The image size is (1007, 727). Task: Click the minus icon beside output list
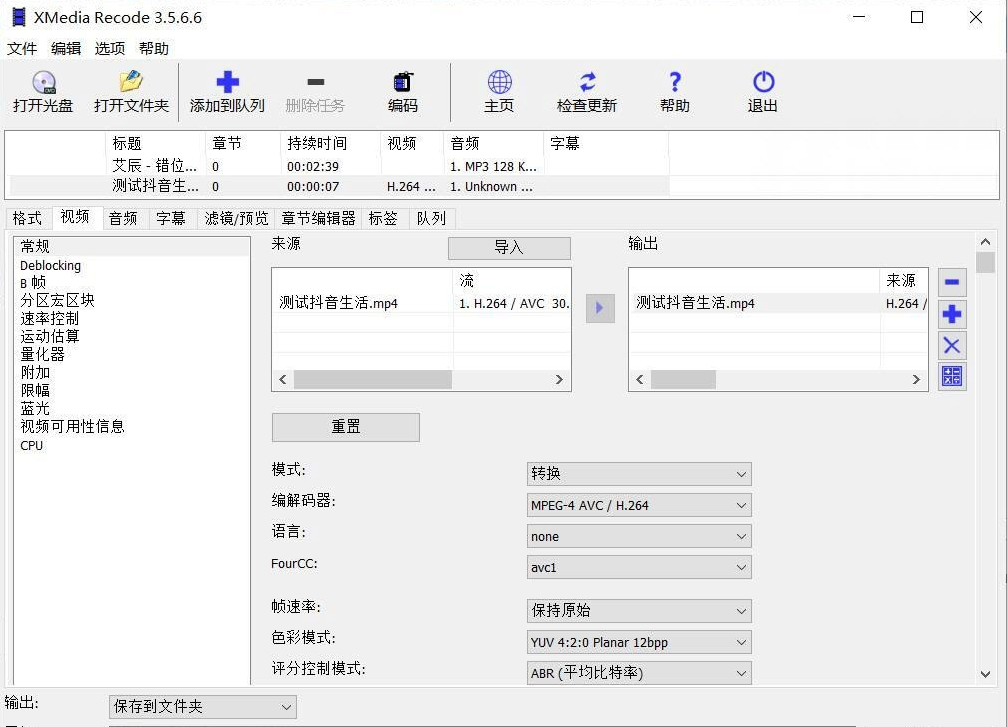point(951,282)
